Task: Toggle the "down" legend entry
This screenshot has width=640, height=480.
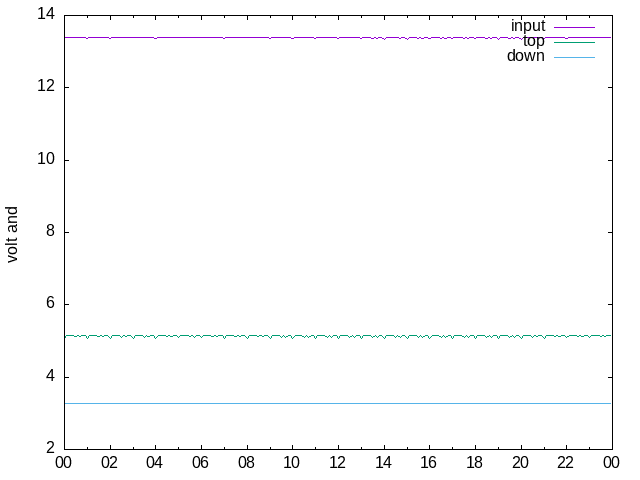Action: [x=526, y=56]
